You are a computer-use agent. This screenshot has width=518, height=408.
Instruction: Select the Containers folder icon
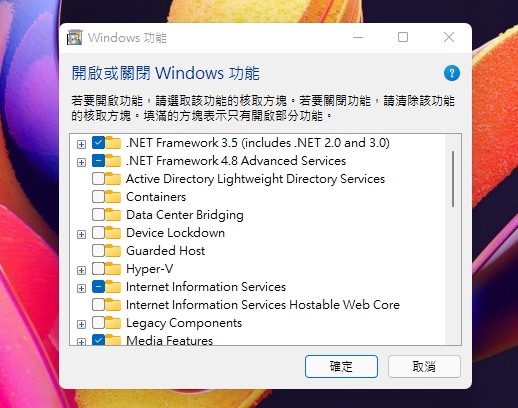tap(113, 197)
